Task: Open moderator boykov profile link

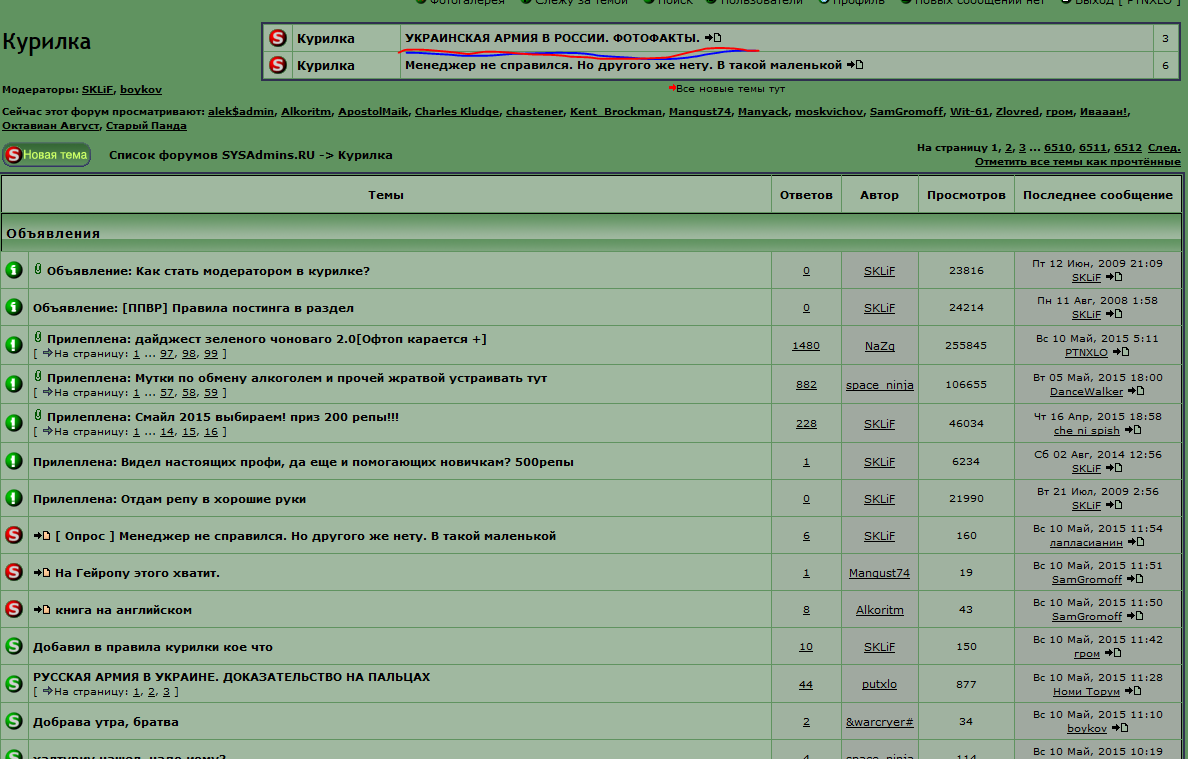Action: click(141, 89)
